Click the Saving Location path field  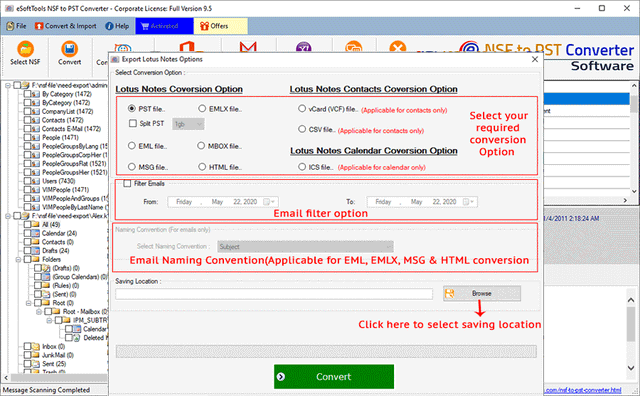(x=274, y=294)
